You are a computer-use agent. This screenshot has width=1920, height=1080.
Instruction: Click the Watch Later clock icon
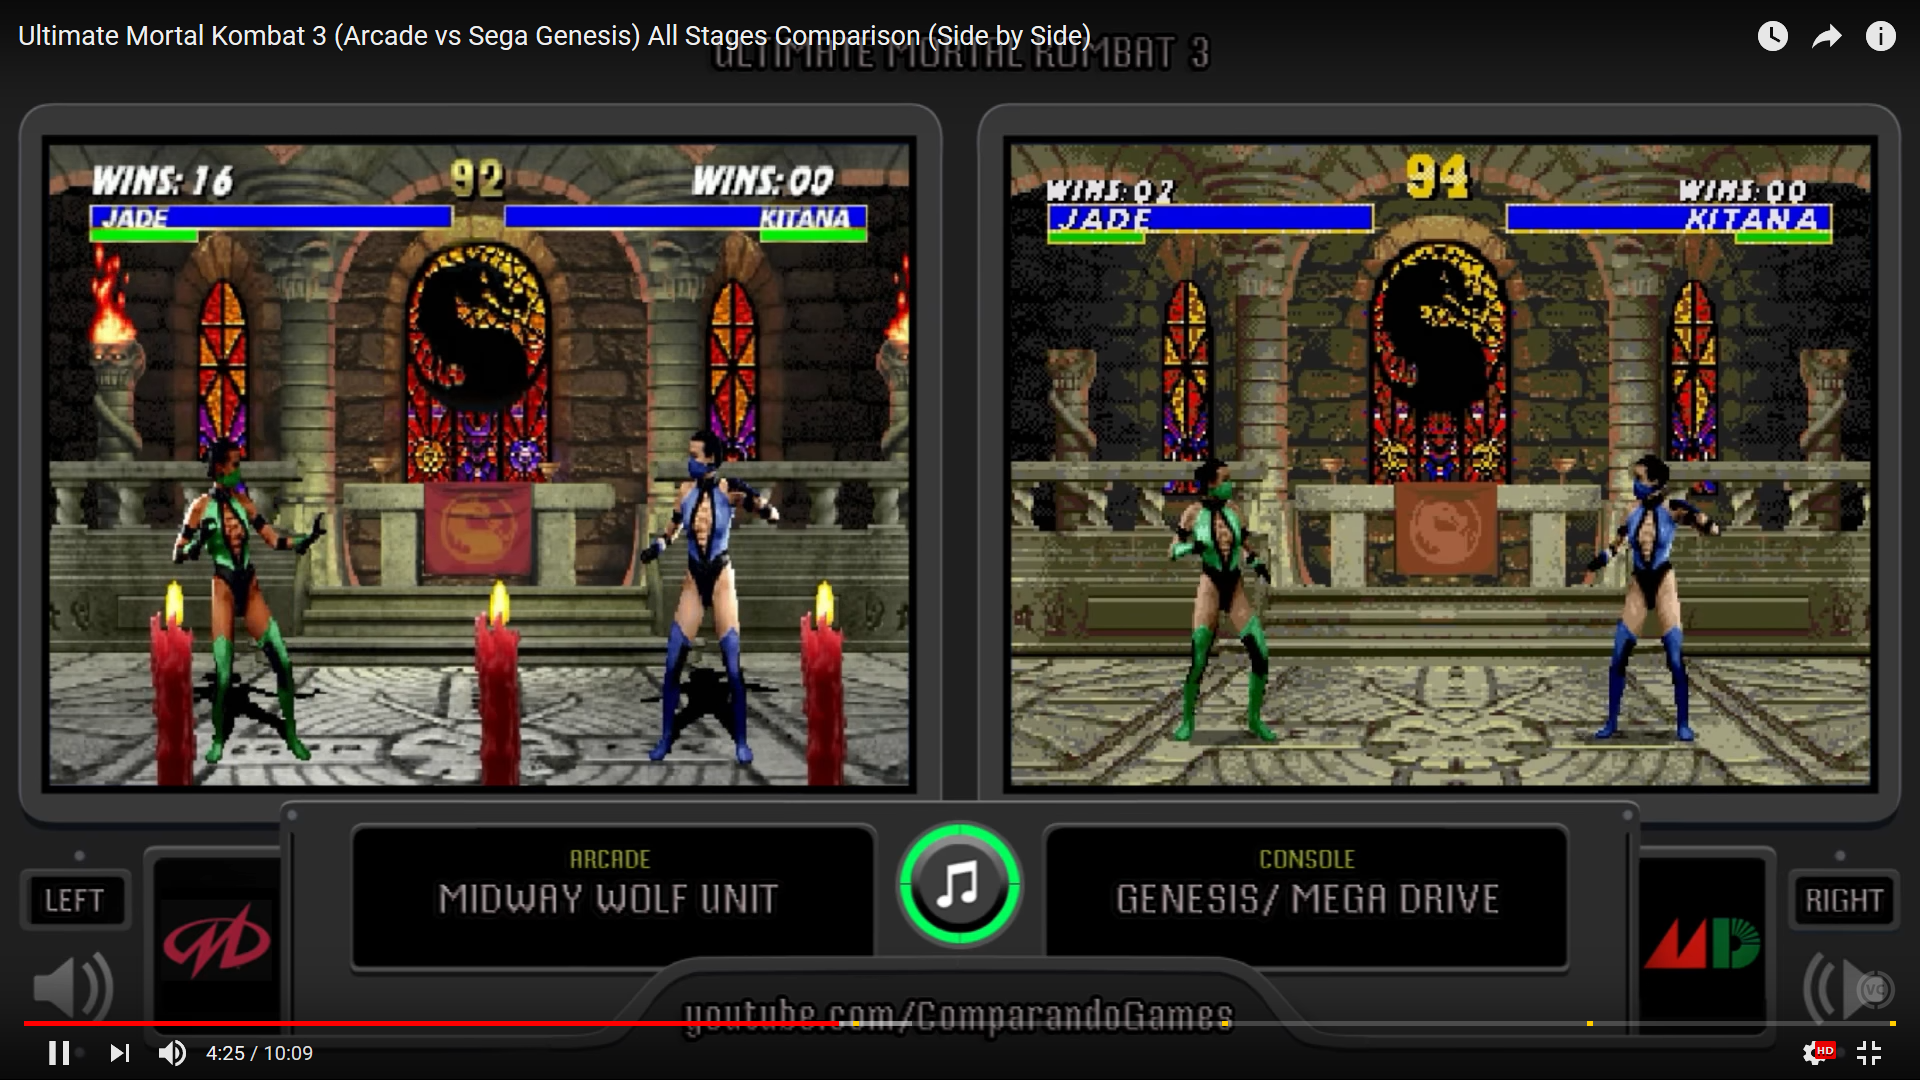click(x=1772, y=37)
